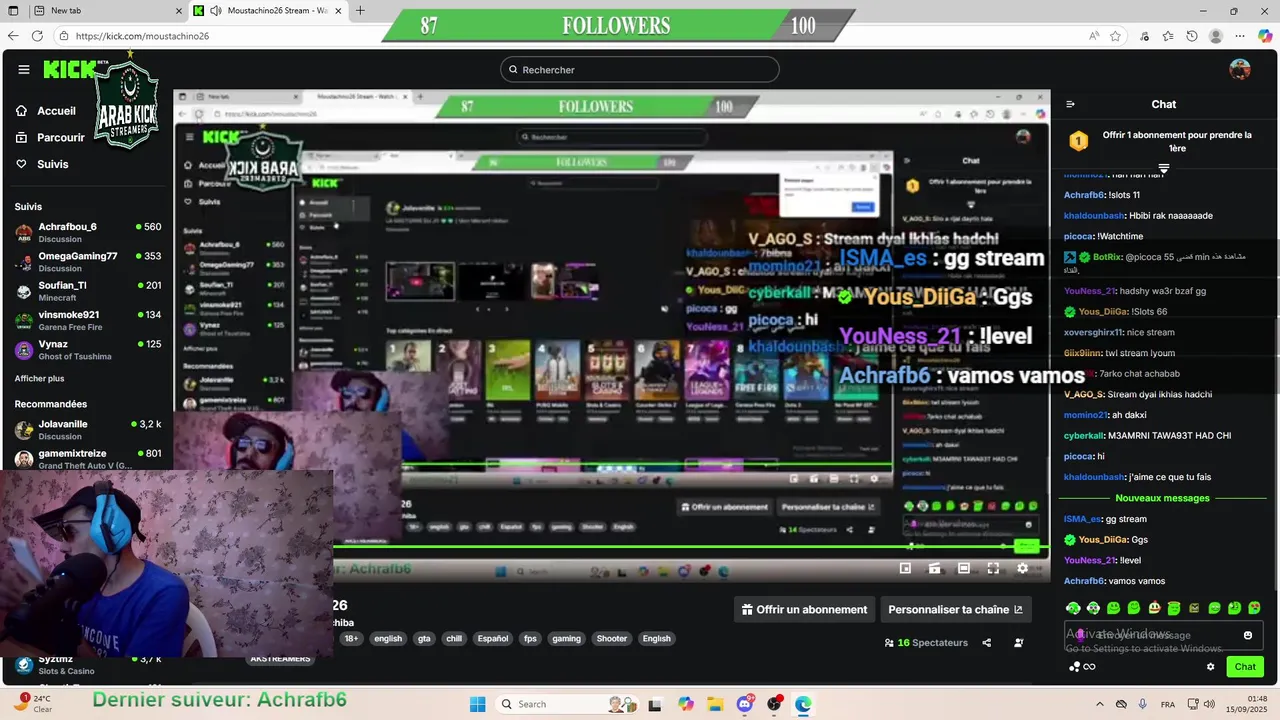This screenshot has width=1280, height=720.
Task: Send message with green Chat button
Action: (x=1245, y=667)
